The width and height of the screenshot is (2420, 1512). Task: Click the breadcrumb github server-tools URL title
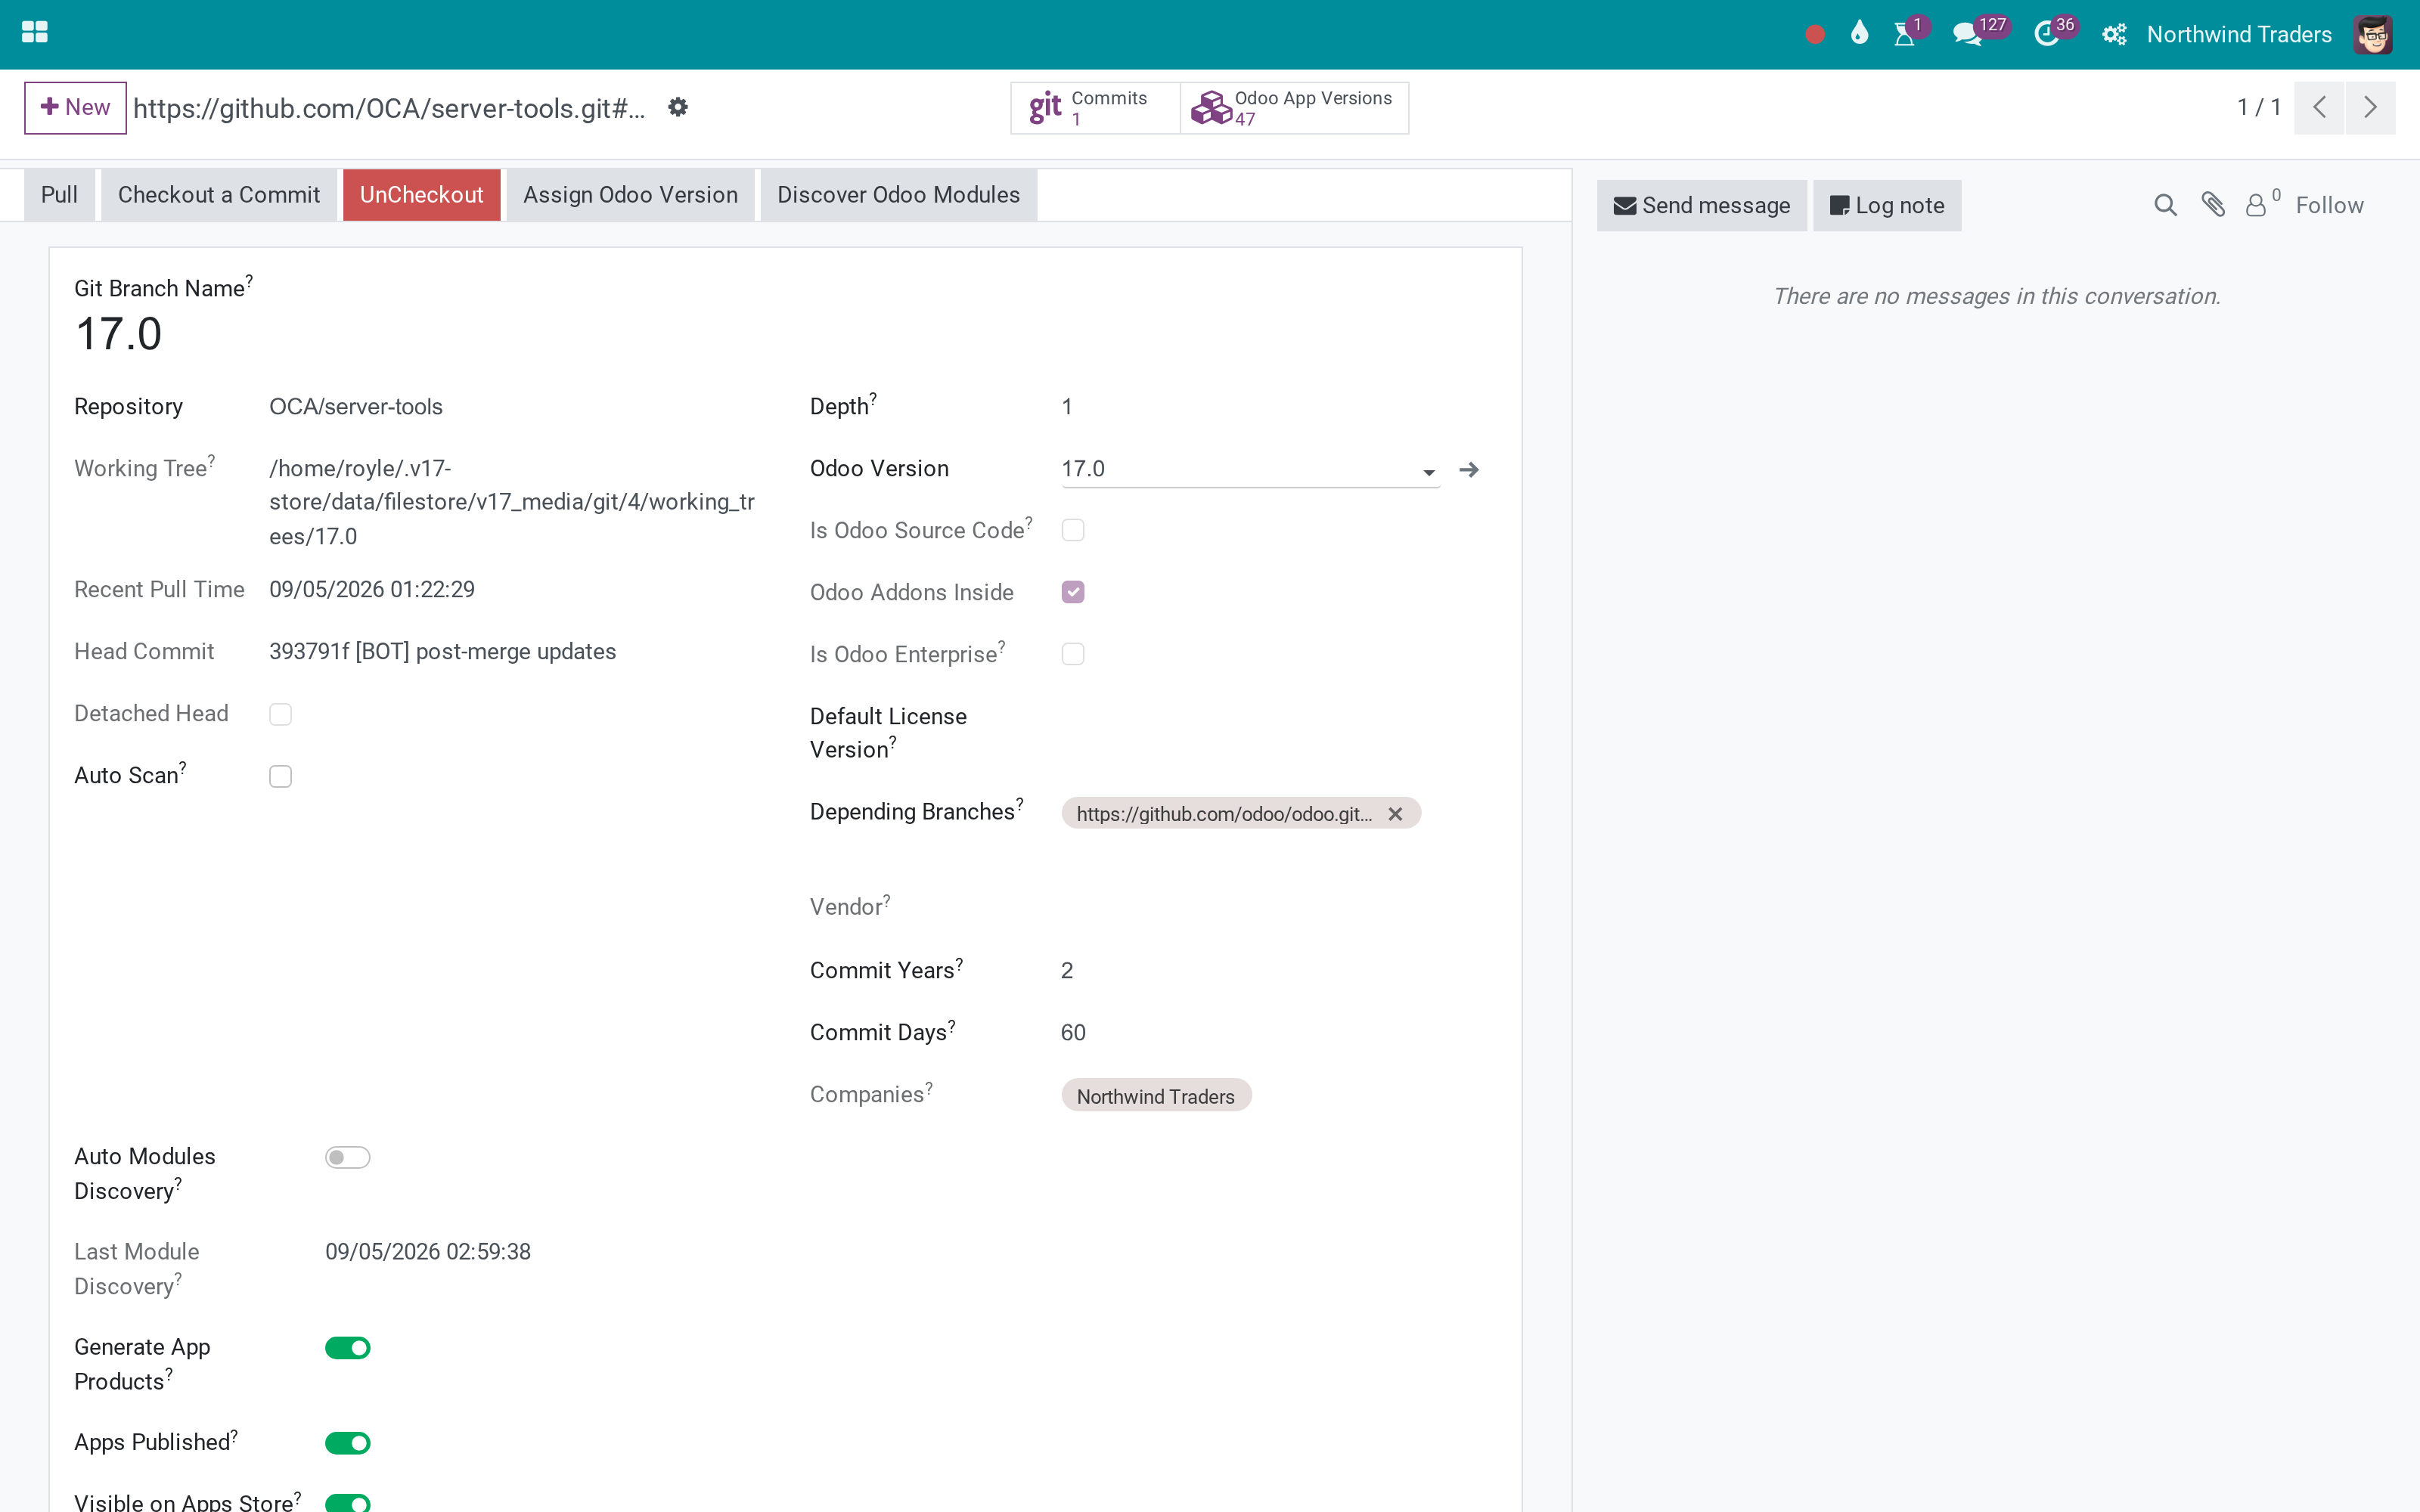(389, 108)
